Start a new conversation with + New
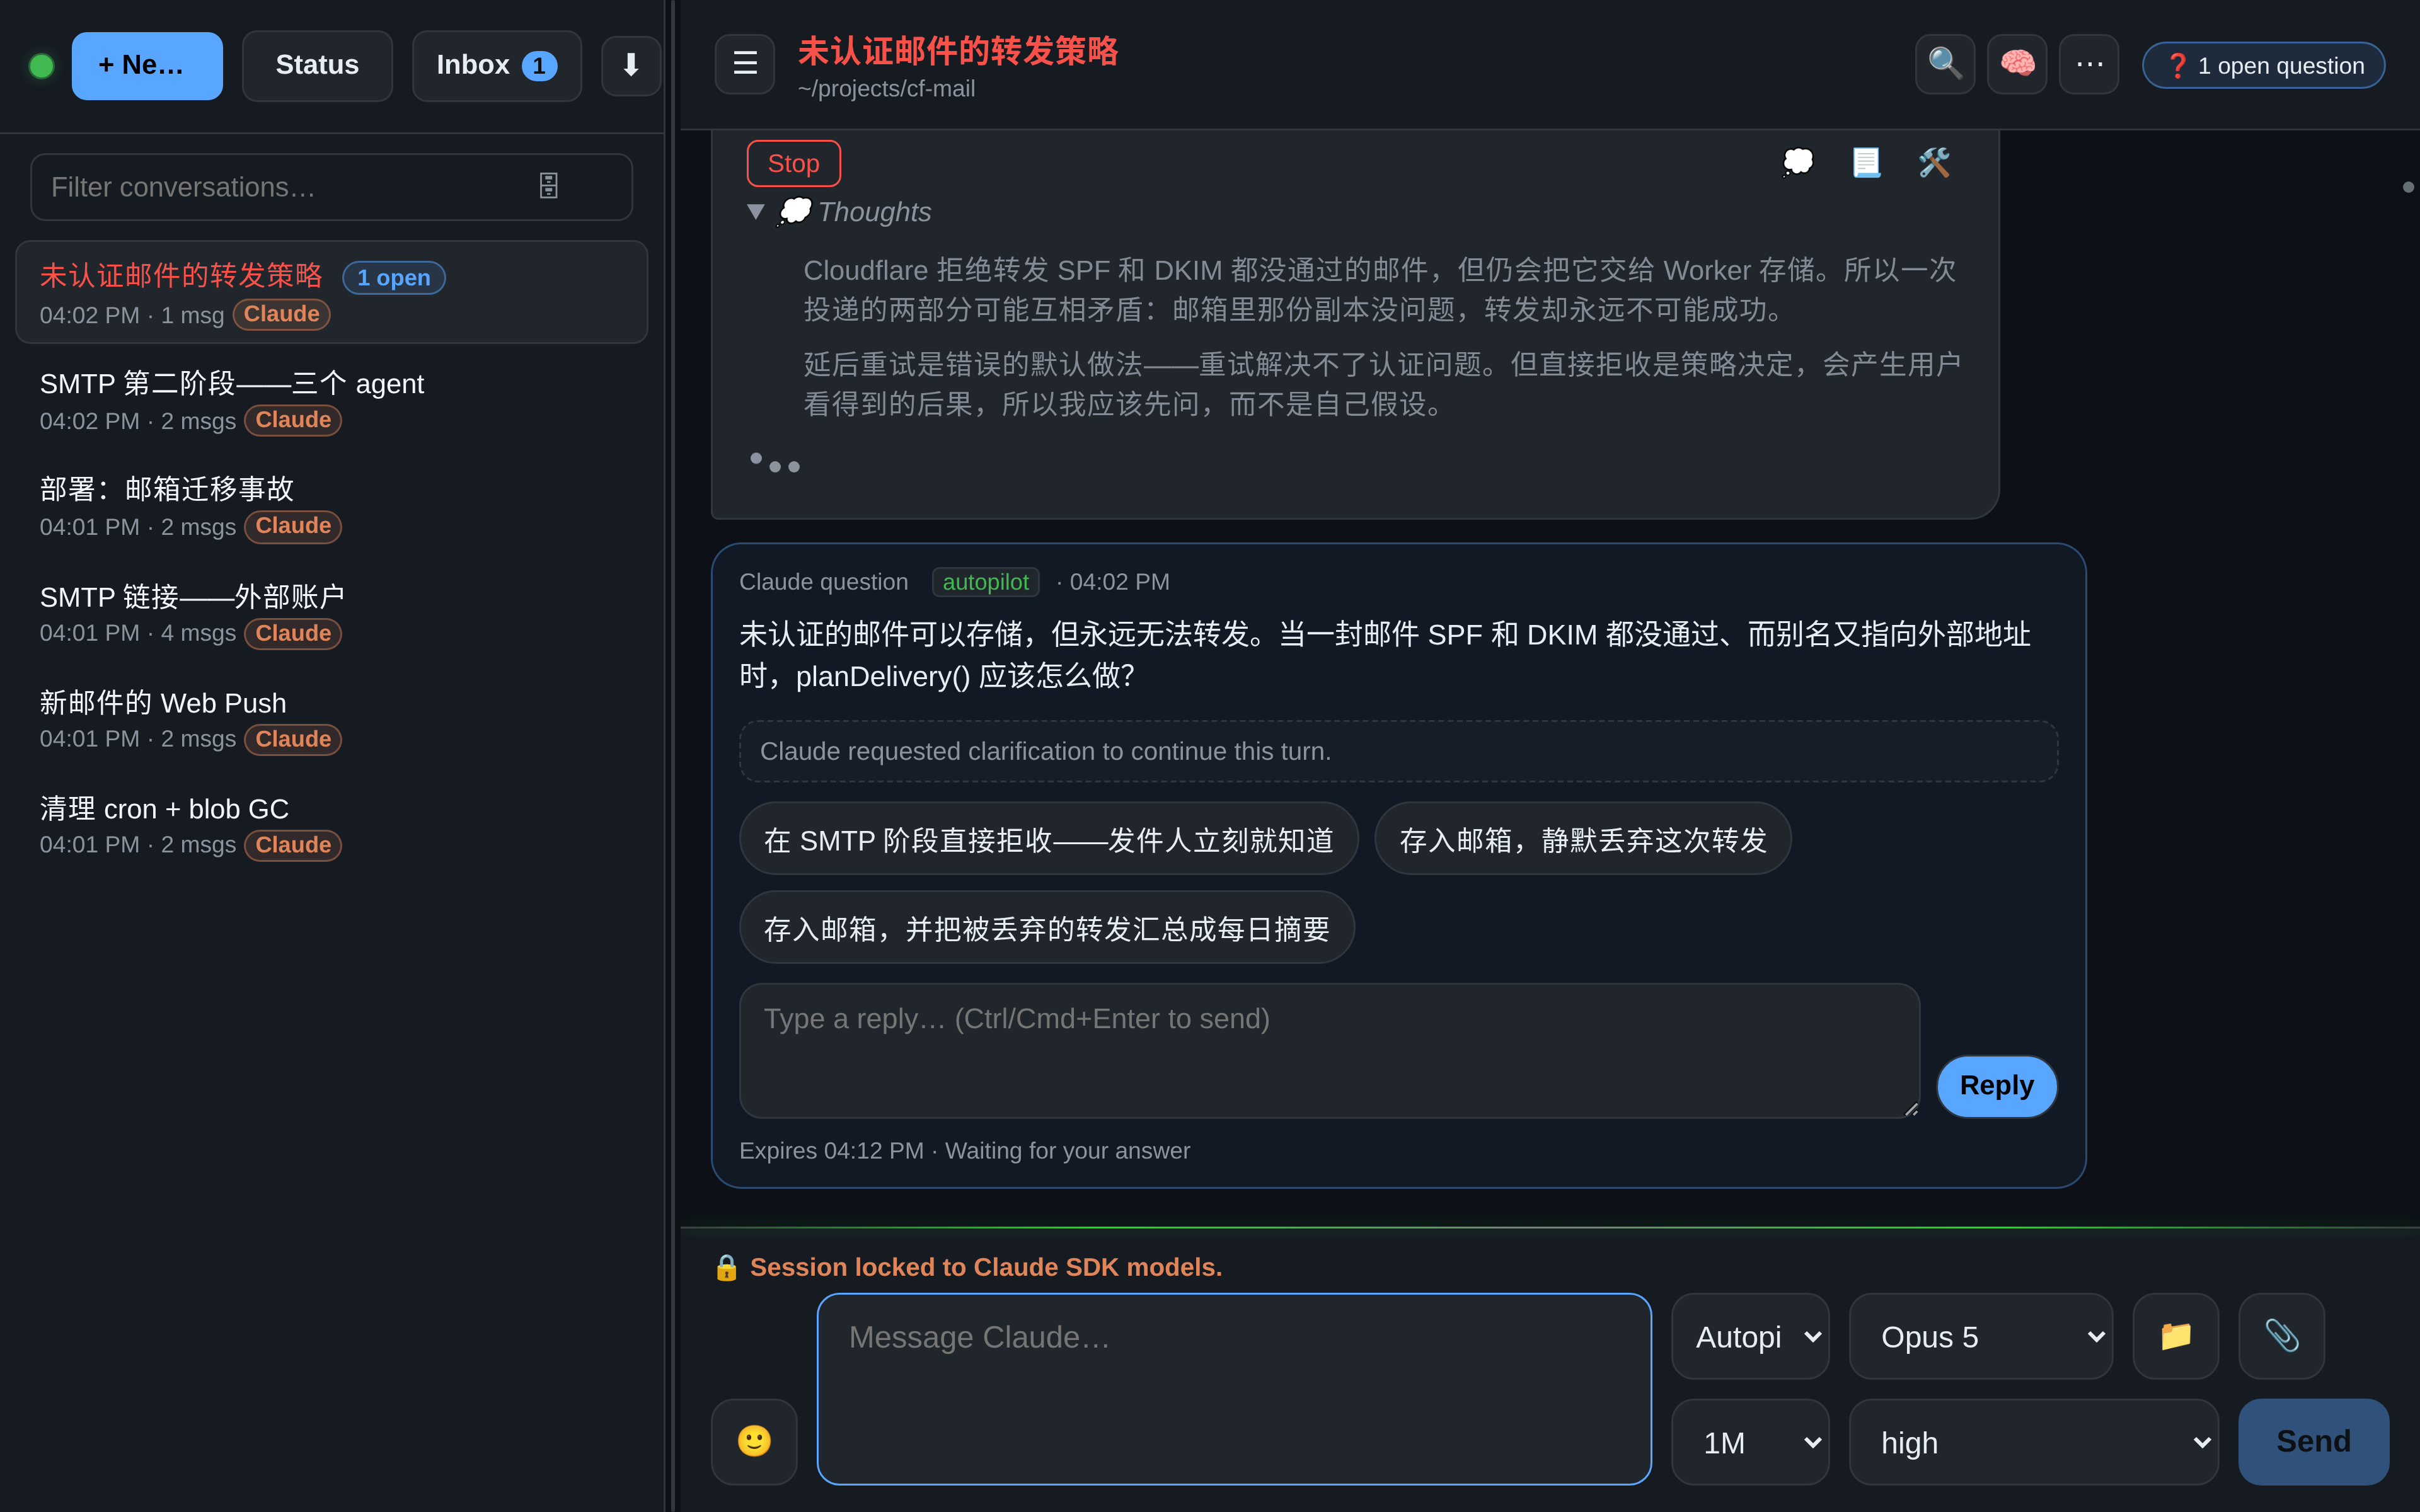Viewport: 2420px width, 1512px height. coord(147,66)
